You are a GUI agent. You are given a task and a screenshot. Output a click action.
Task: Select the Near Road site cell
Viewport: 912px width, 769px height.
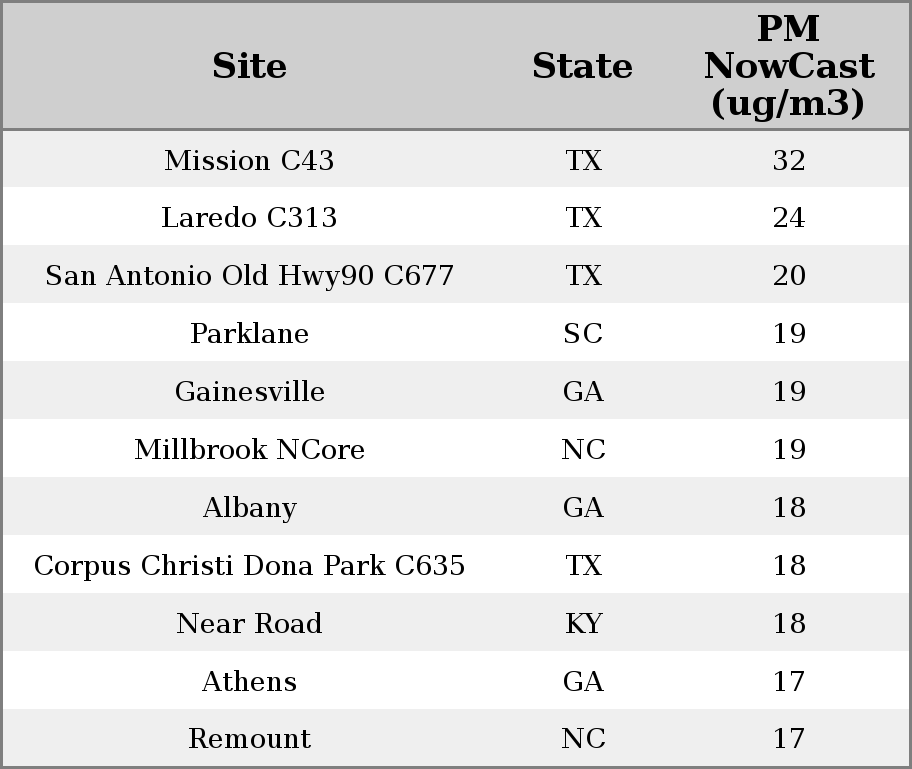pos(249,623)
